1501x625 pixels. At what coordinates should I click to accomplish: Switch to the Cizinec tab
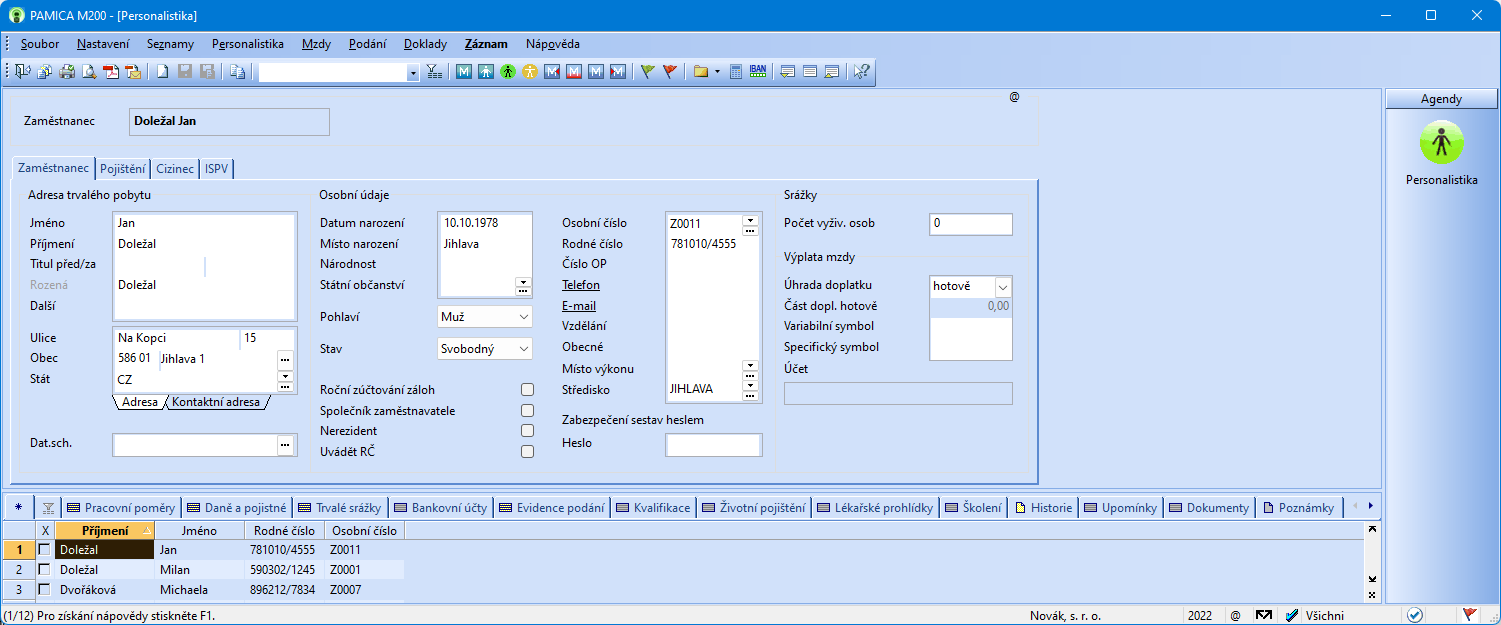click(x=175, y=169)
